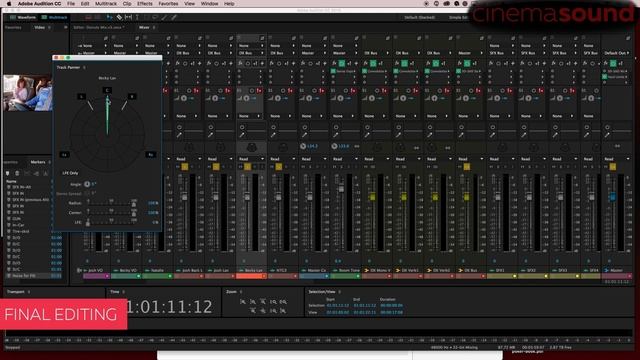Viewport: 640px width, 360px height.
Task: Open output bus dropdown on Becky Lav strip
Action: pyautogui.click(x=251, y=53)
